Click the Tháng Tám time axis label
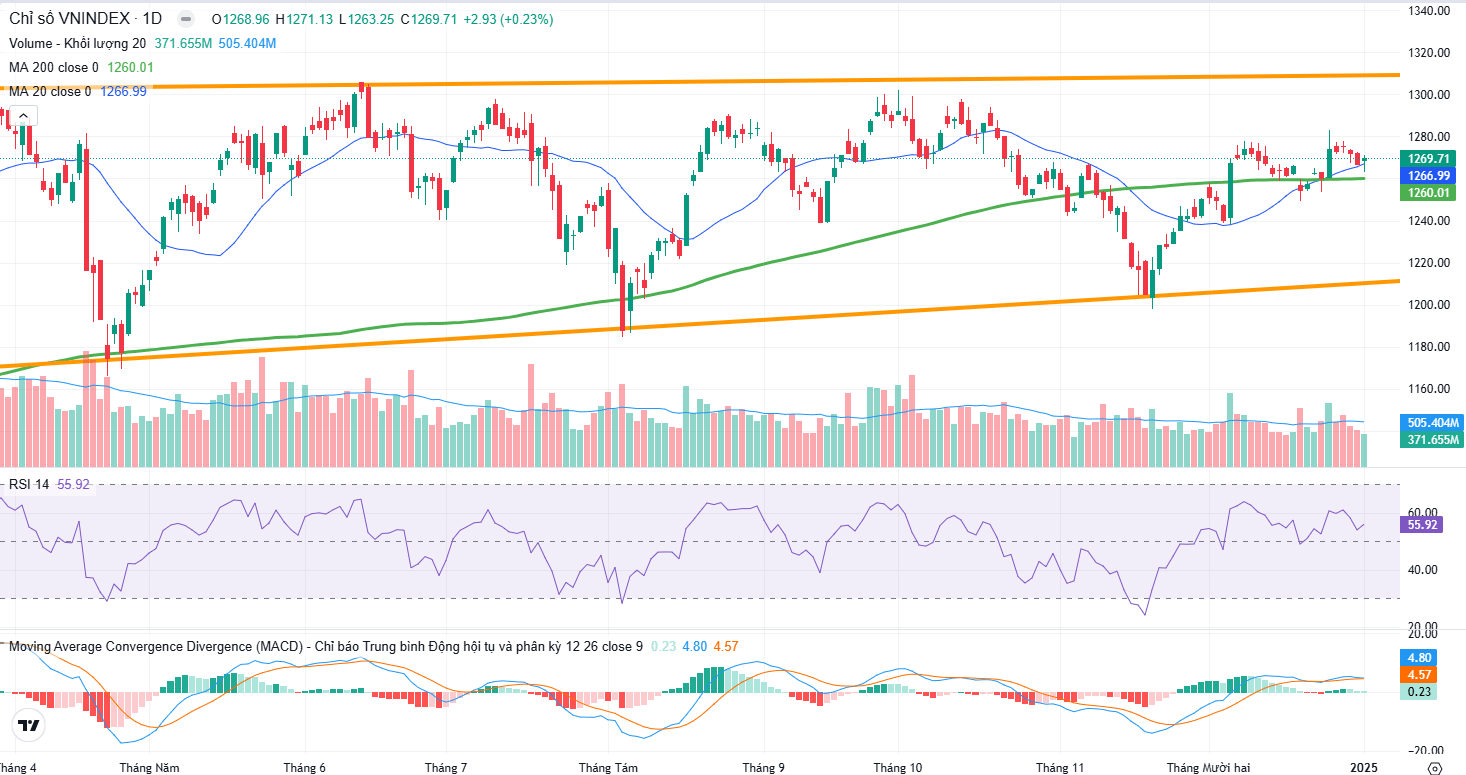This screenshot has height=775, width=1466. (x=608, y=768)
